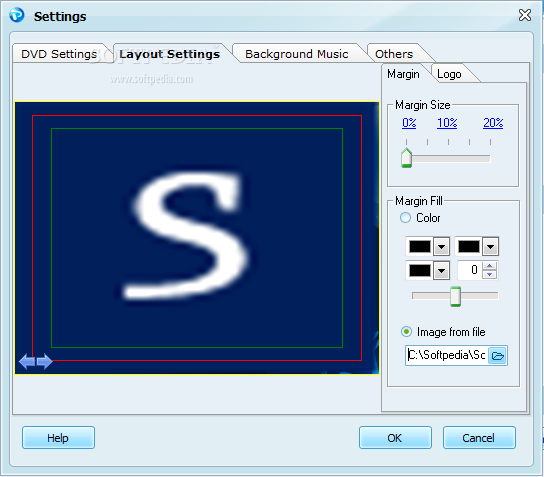Screen dimensions: 544x477
Task: Click the second black swatch in top row
Action: click(x=469, y=247)
